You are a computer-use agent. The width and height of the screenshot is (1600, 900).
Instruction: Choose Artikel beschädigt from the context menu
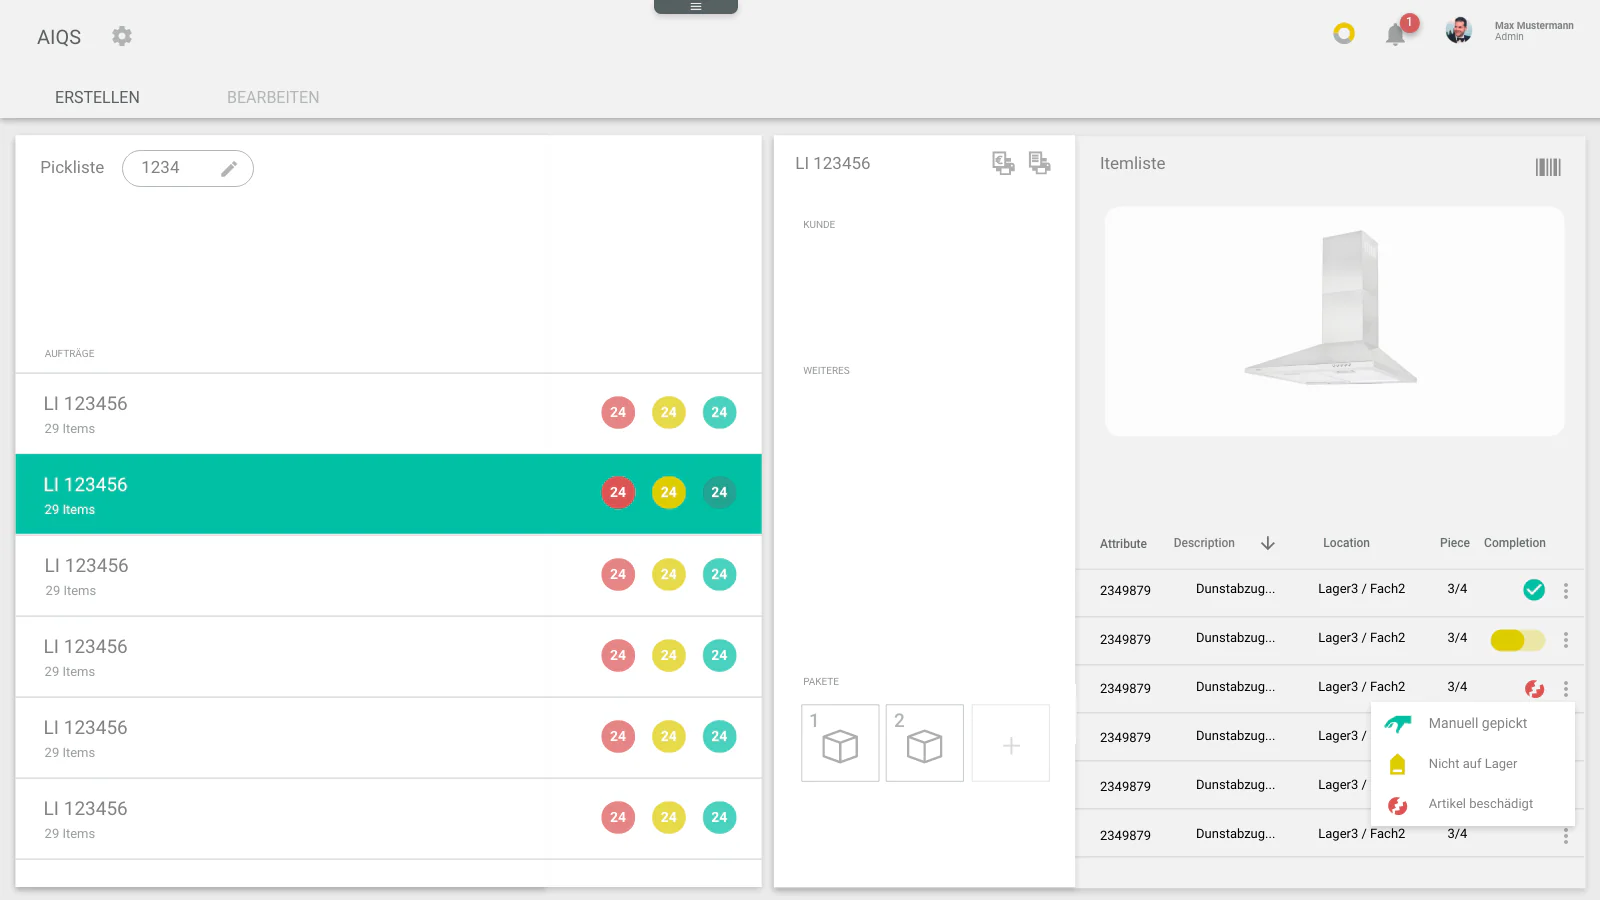tap(1473, 804)
